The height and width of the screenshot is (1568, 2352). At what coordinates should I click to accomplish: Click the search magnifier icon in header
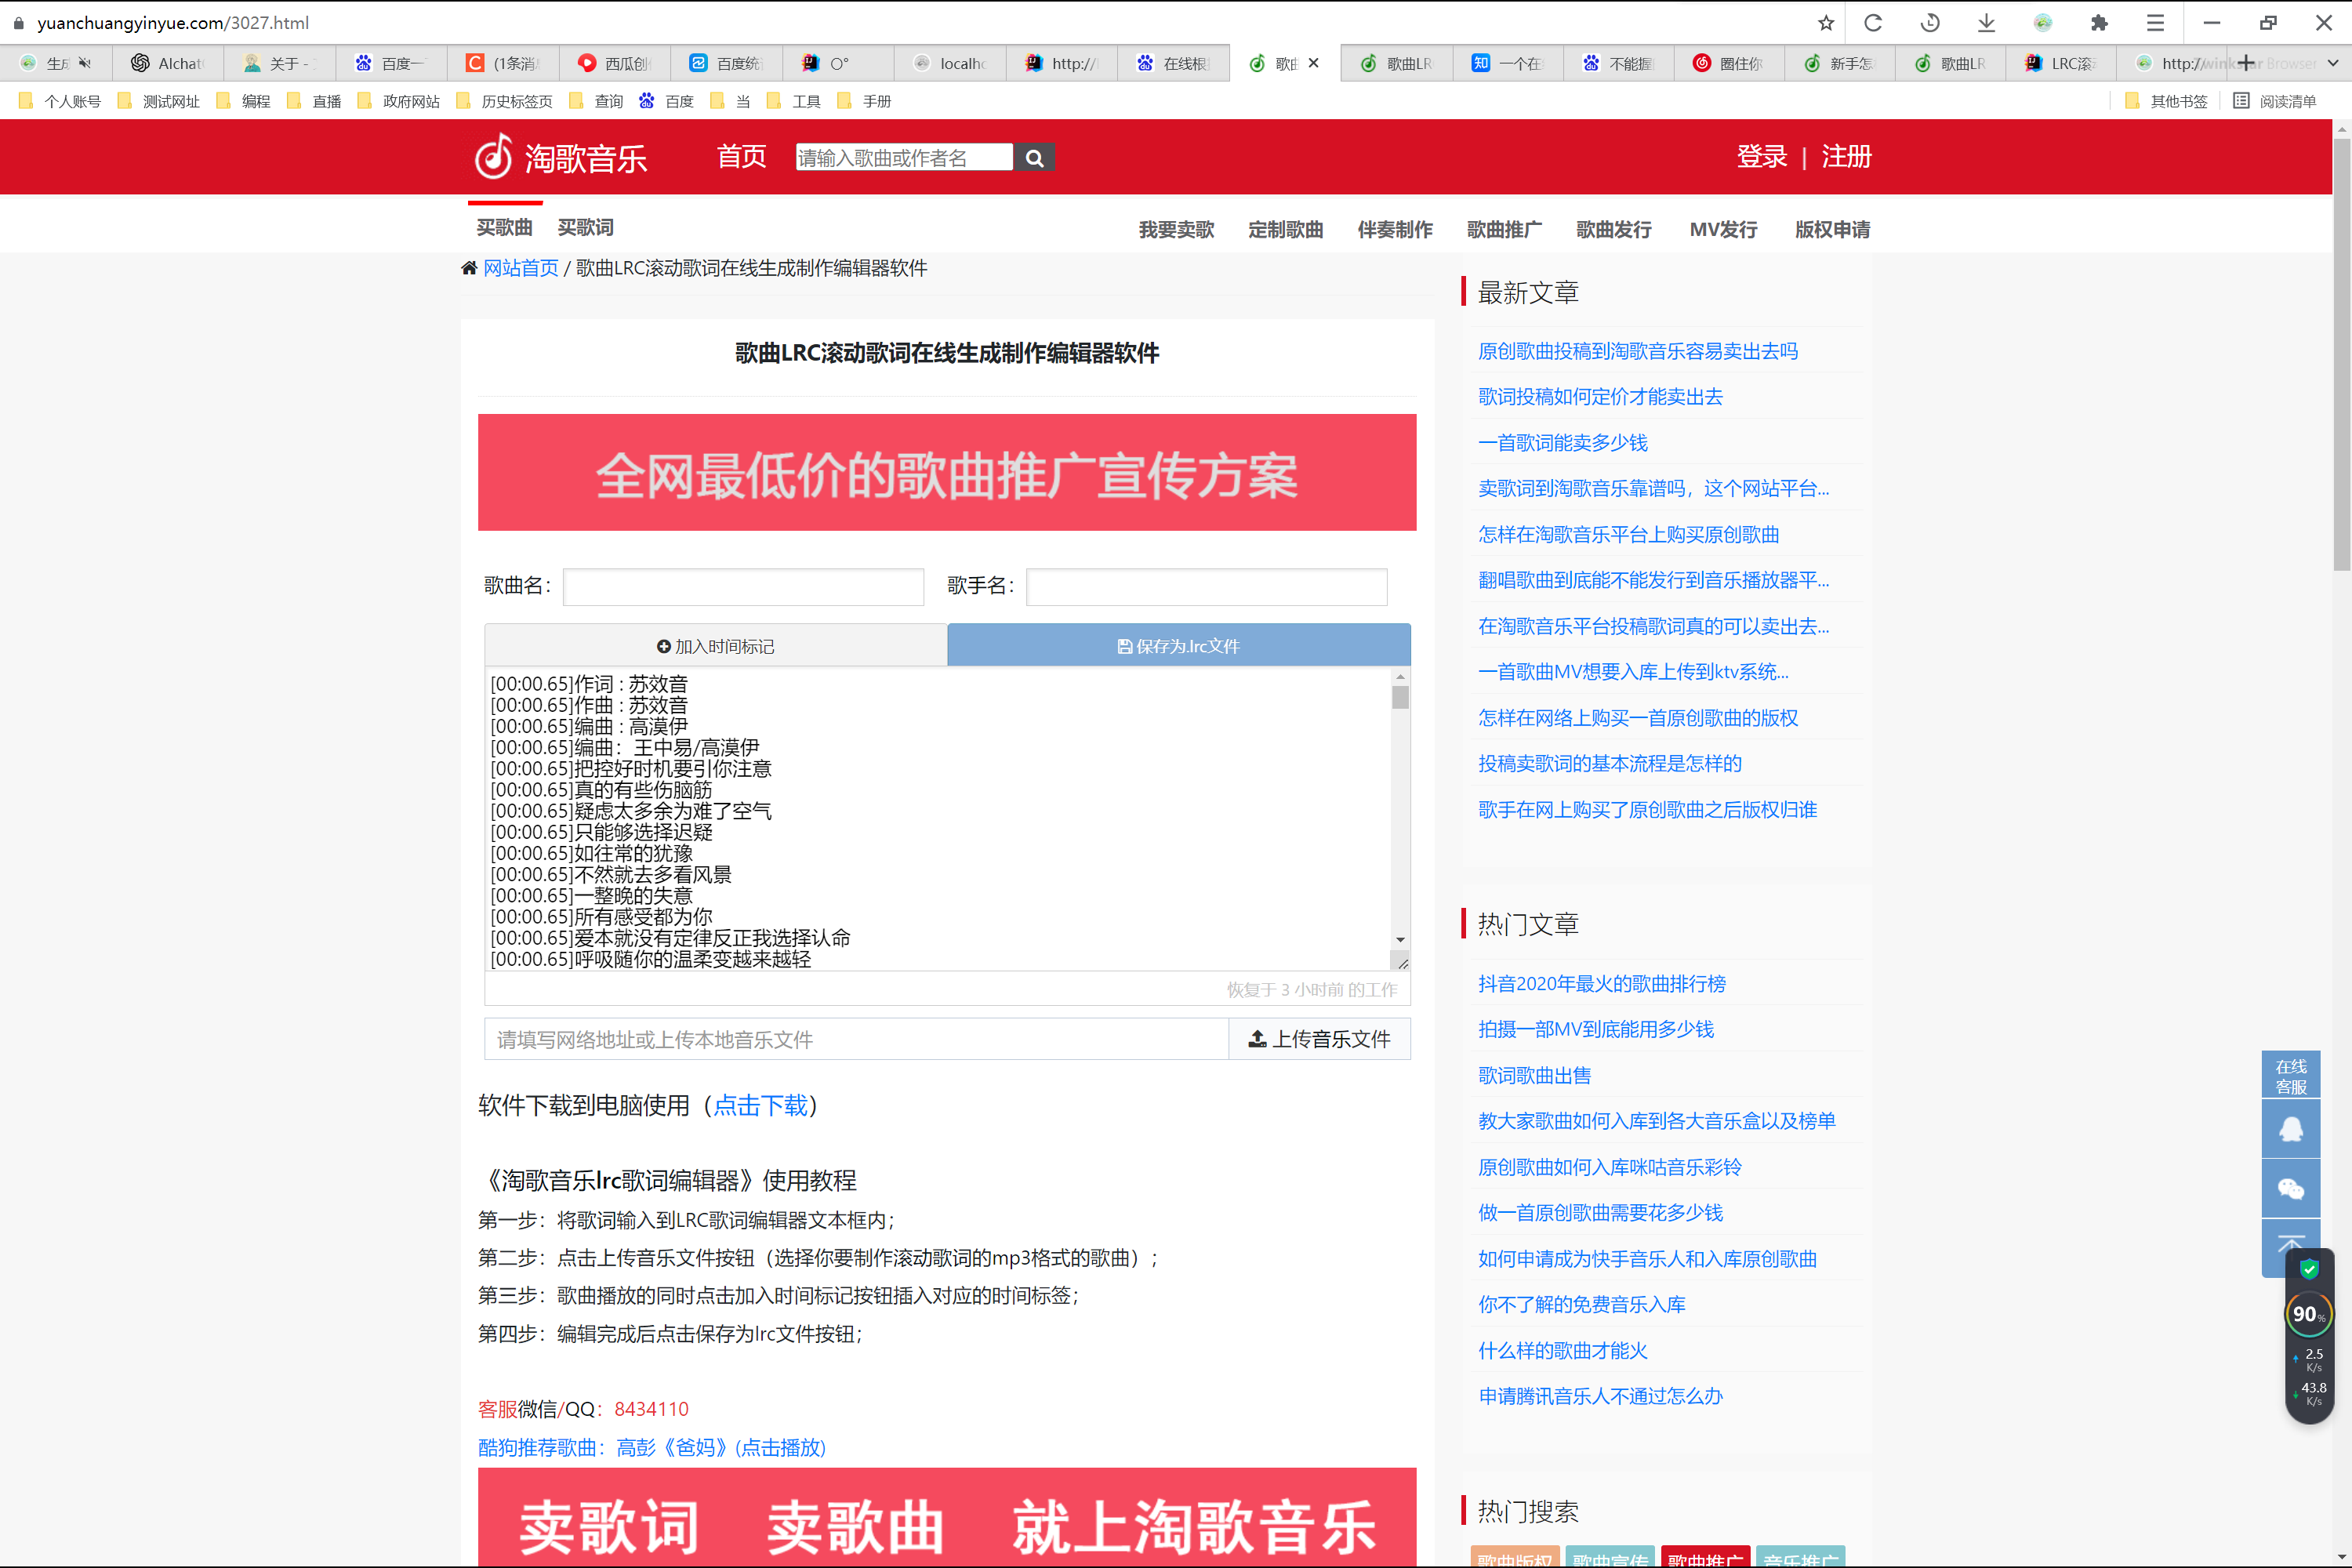point(1034,158)
